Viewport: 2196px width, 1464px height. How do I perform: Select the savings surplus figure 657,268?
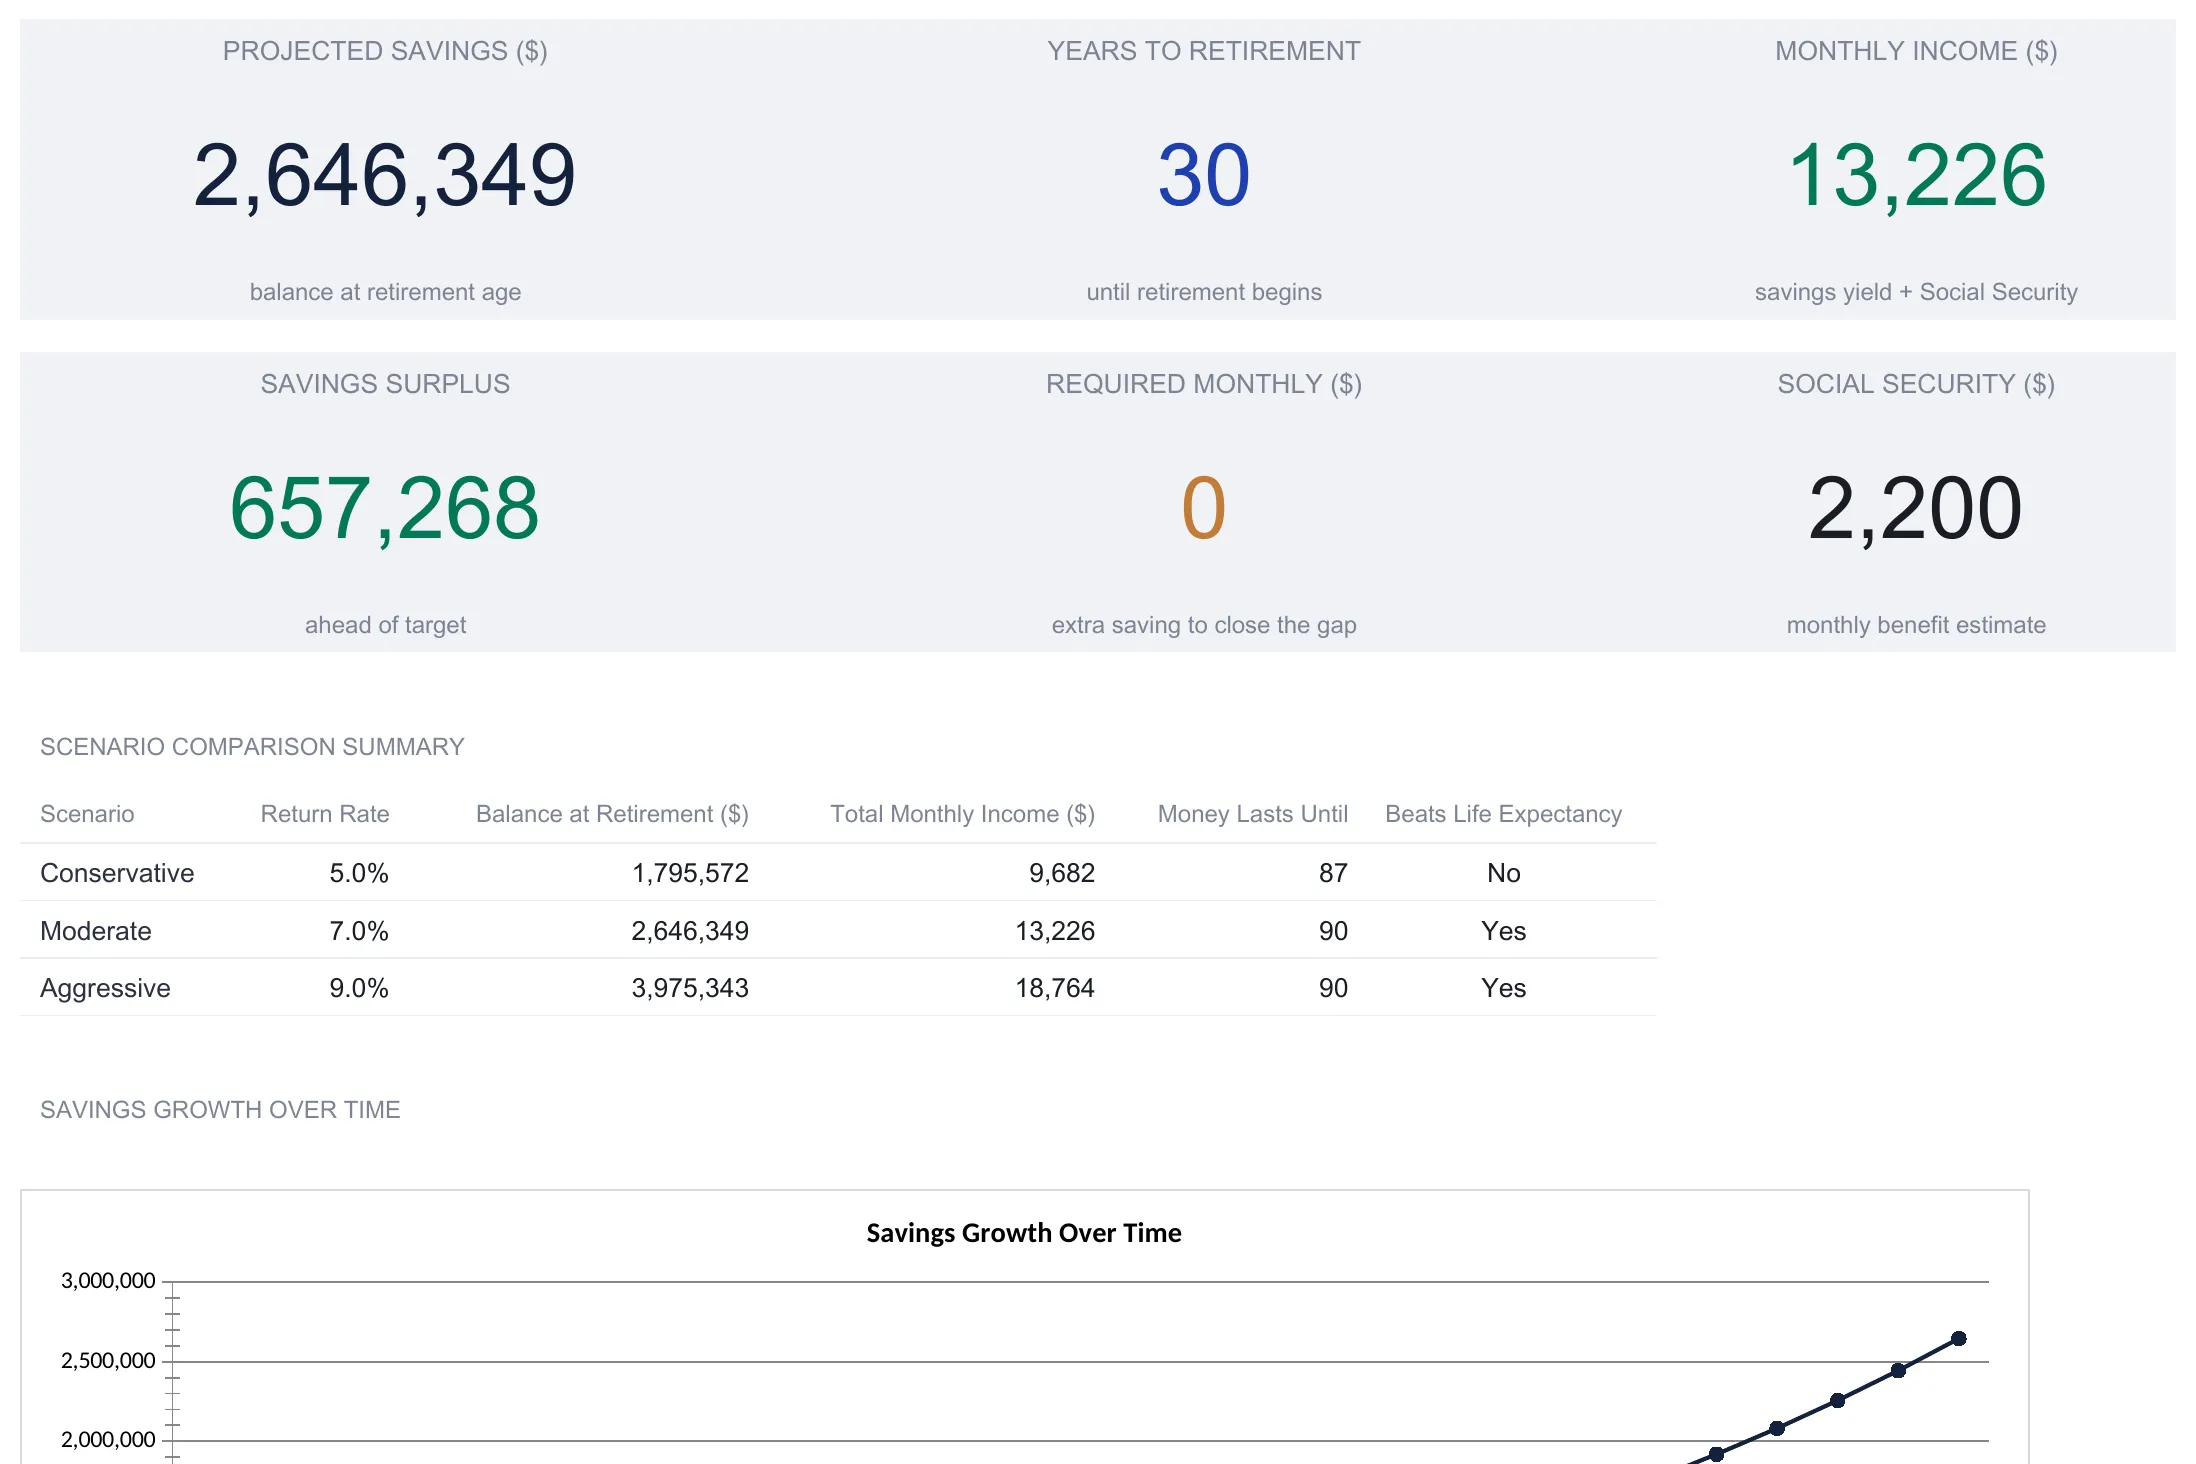pyautogui.click(x=385, y=509)
